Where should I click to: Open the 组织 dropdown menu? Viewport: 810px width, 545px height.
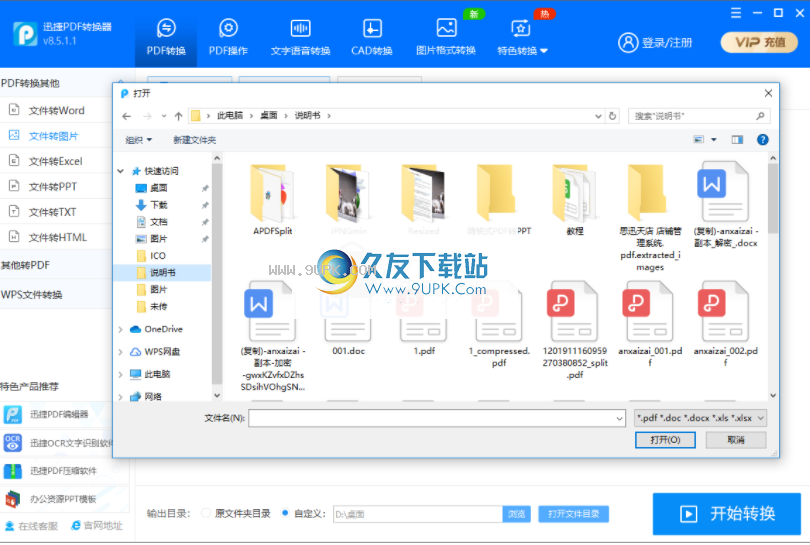tap(138, 140)
